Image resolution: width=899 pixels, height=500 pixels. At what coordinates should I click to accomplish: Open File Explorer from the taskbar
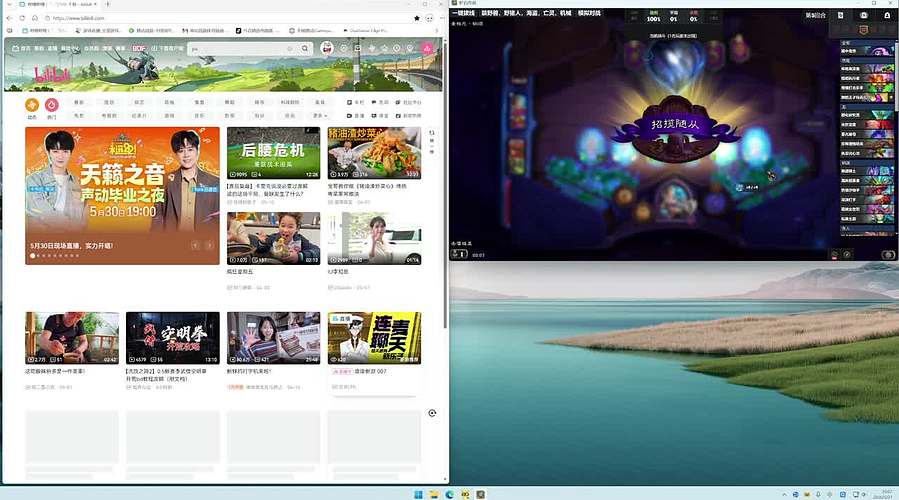434,494
